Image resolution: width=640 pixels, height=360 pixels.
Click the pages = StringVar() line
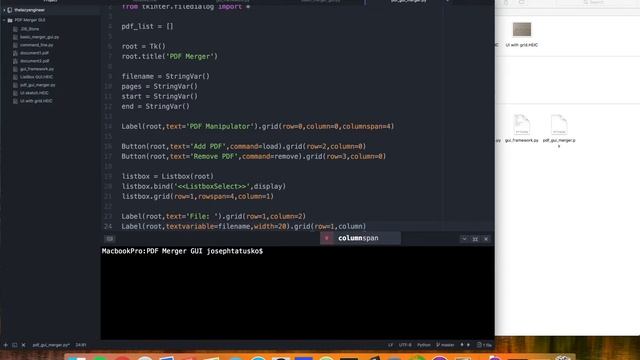[x=159, y=87]
